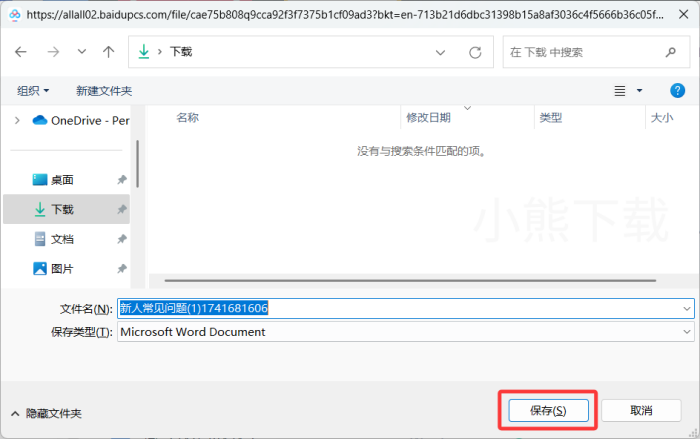Sort by the 大小 column header
Image resolution: width=700 pixels, height=439 pixels.
point(662,118)
